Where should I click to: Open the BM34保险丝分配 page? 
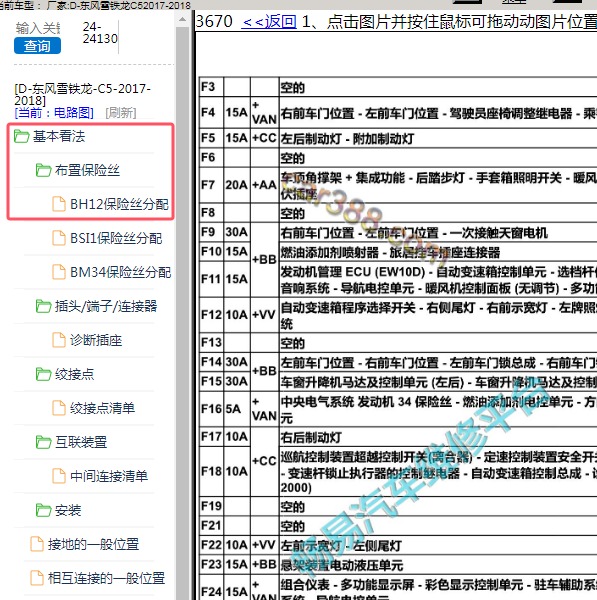tap(121, 272)
